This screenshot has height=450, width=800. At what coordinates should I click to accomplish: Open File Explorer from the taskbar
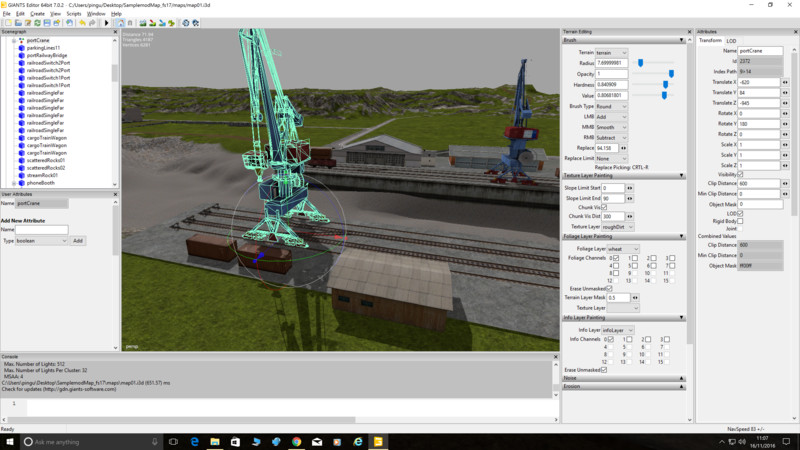[215, 442]
